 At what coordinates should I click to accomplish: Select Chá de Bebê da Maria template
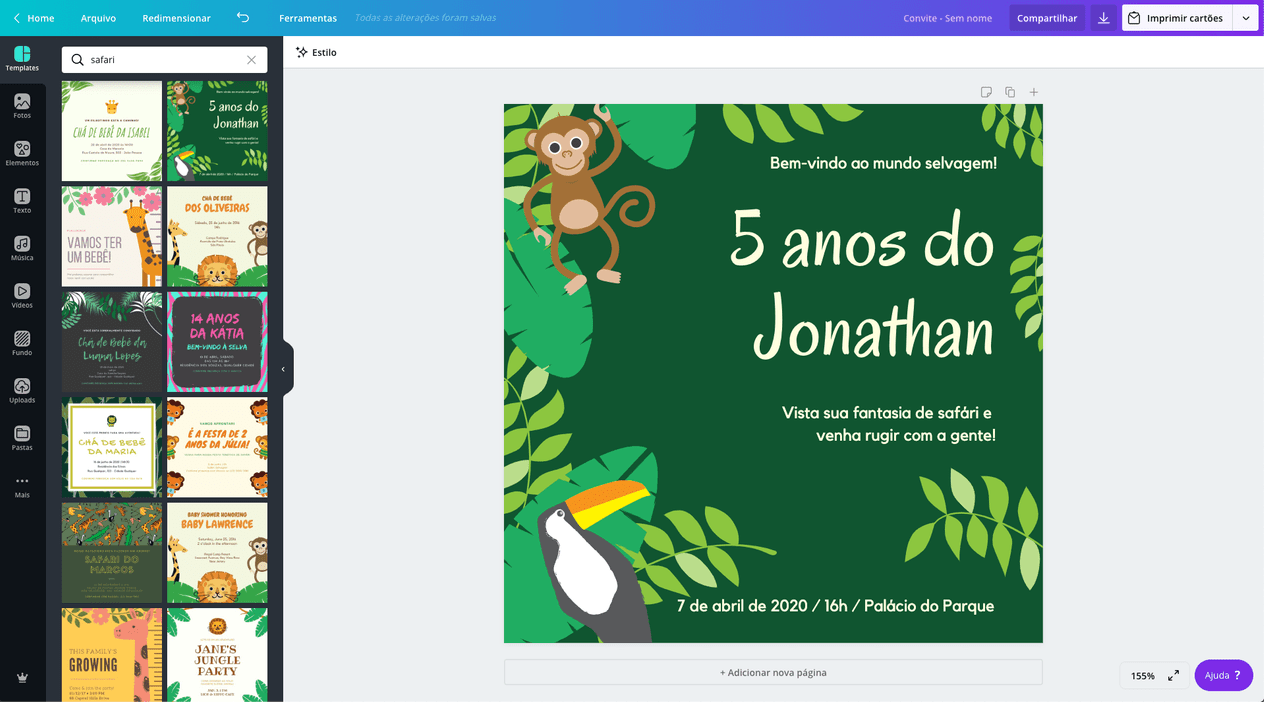112,447
